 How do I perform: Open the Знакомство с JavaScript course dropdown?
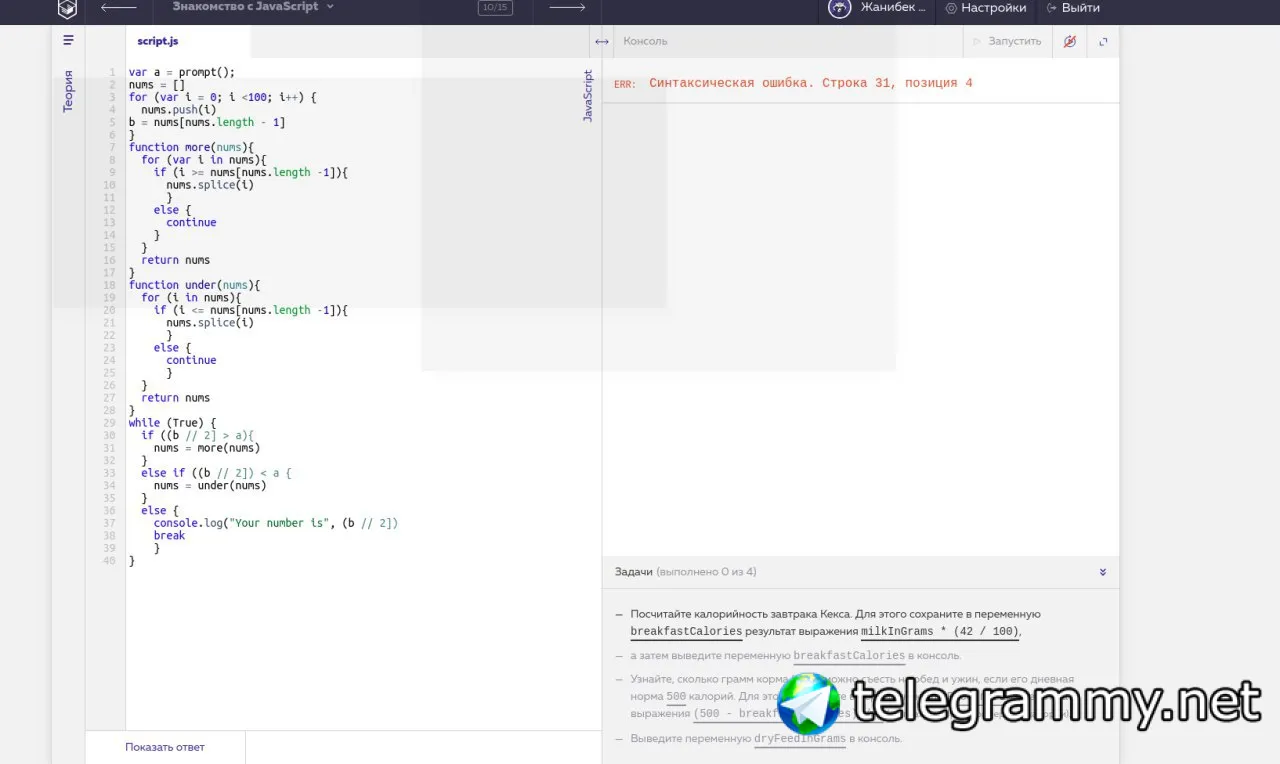pos(253,7)
